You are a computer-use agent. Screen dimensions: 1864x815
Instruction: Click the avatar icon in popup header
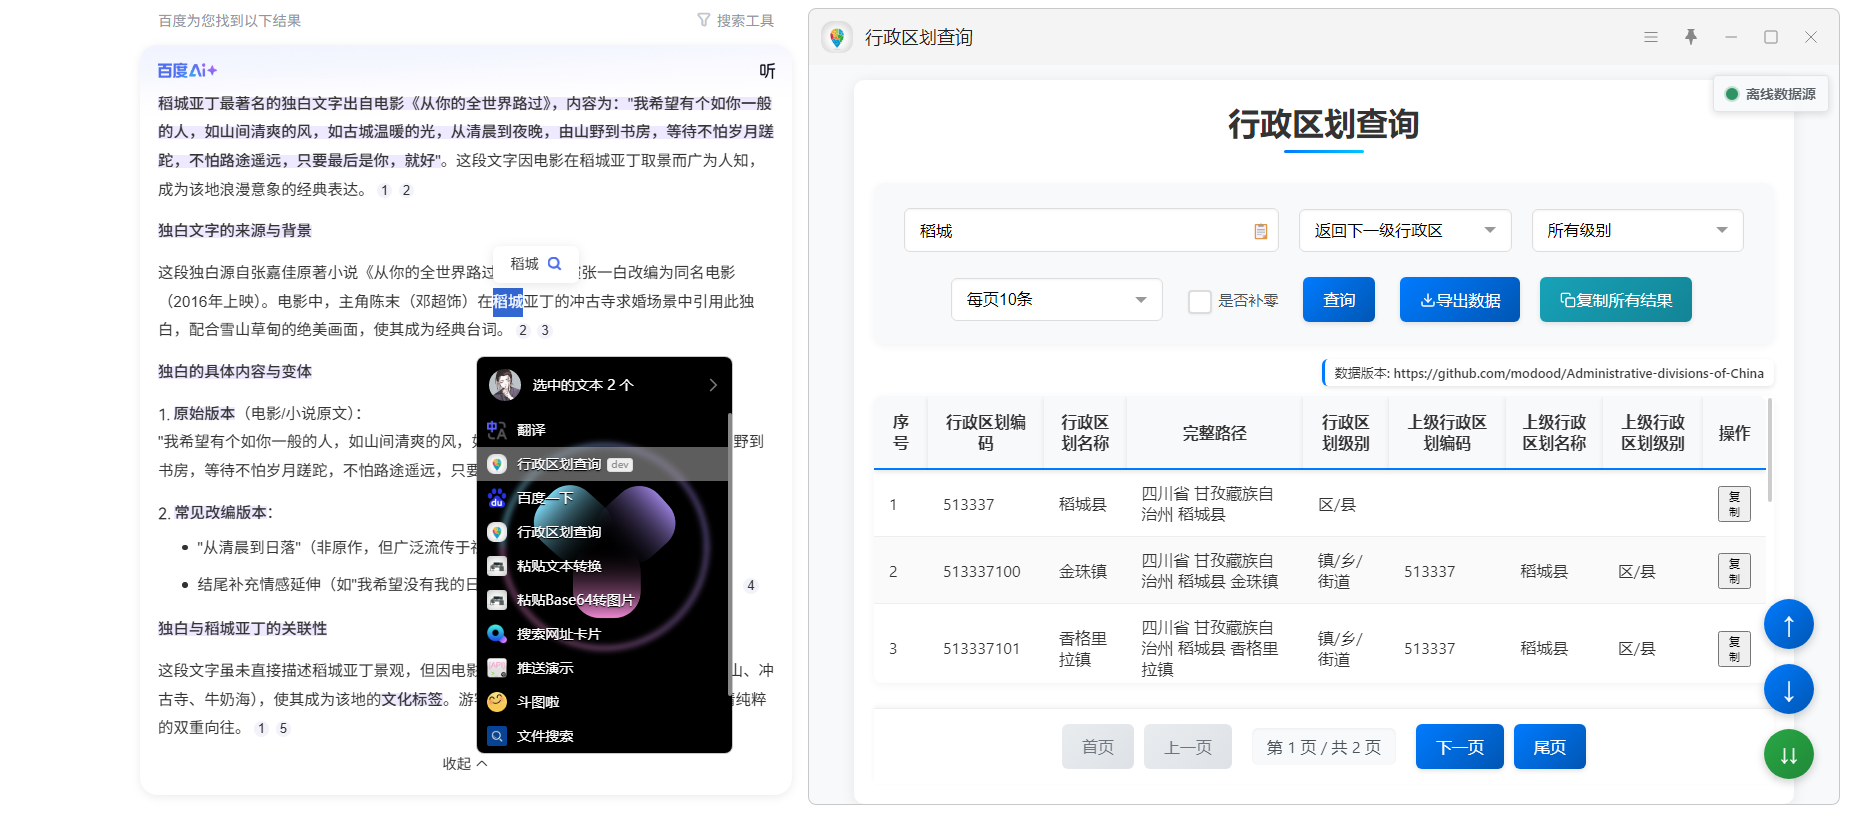coord(505,385)
